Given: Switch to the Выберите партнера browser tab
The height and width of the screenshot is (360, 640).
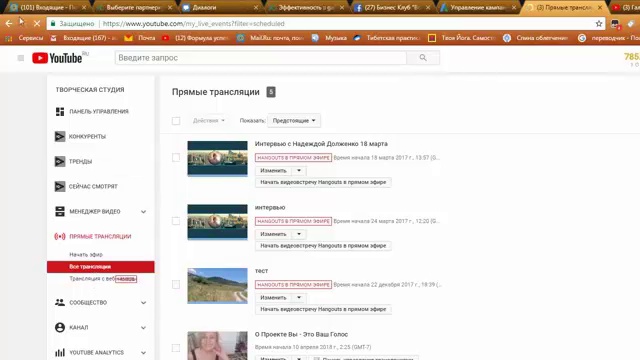Looking at the screenshot, I should 133,7.
